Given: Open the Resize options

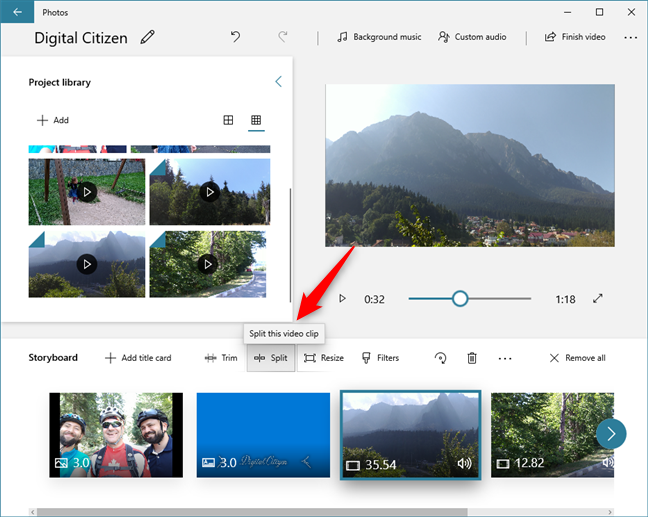Looking at the screenshot, I should 324,358.
